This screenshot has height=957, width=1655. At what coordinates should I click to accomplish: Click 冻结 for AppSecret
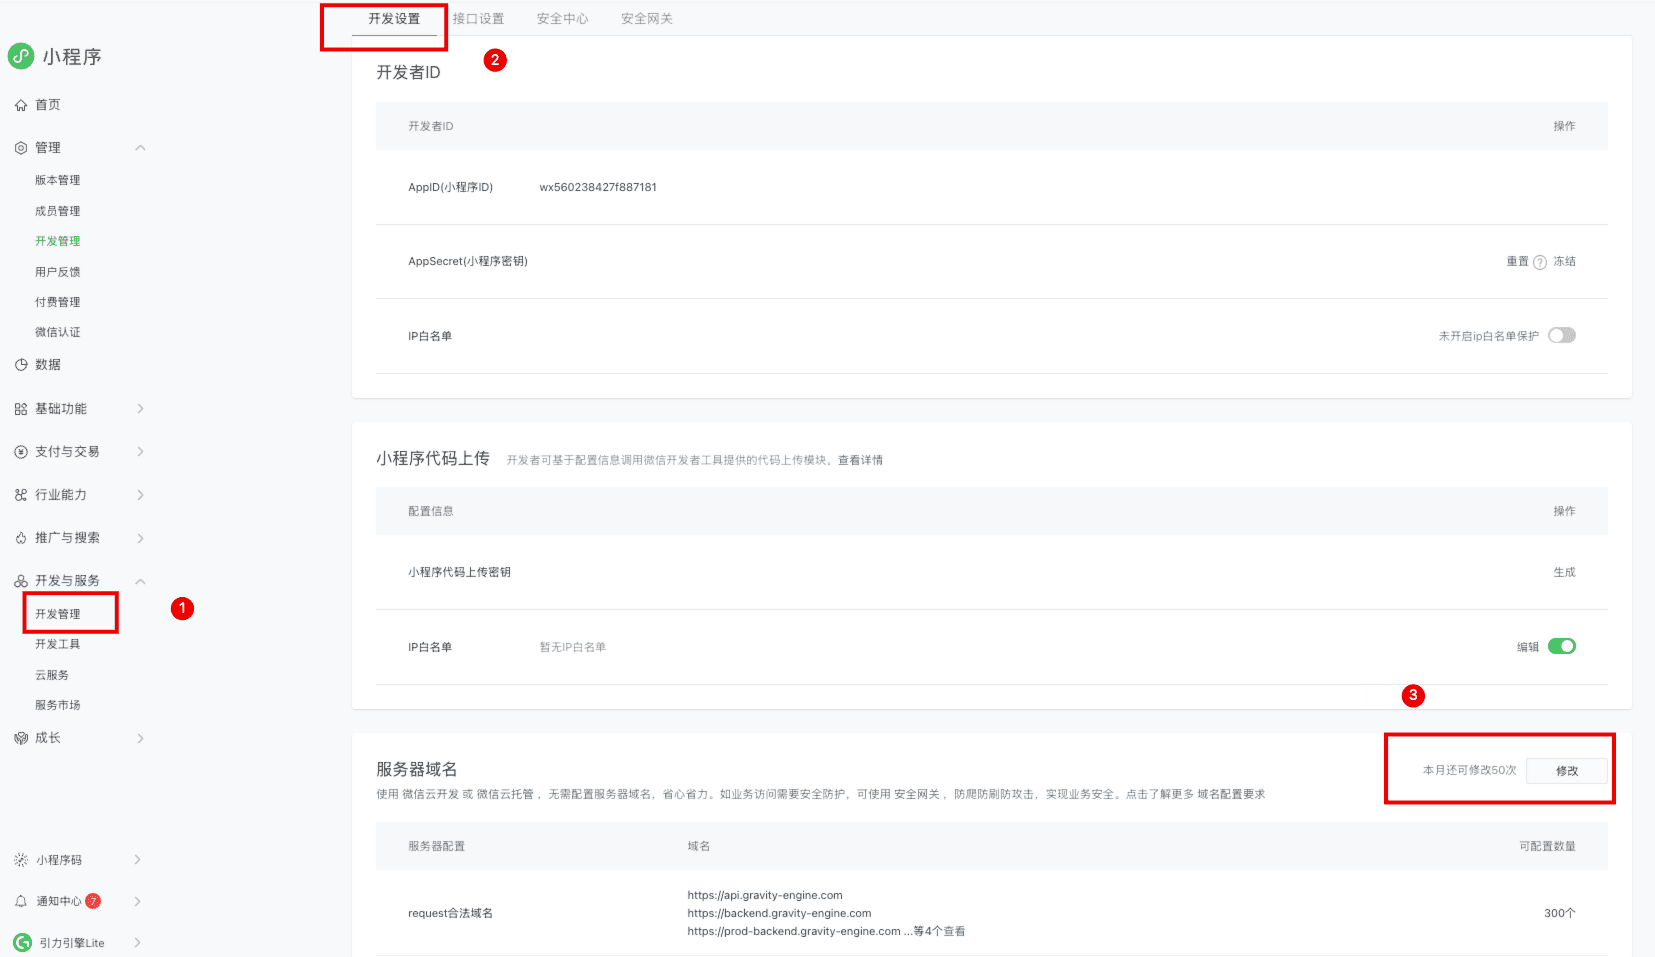(1564, 262)
